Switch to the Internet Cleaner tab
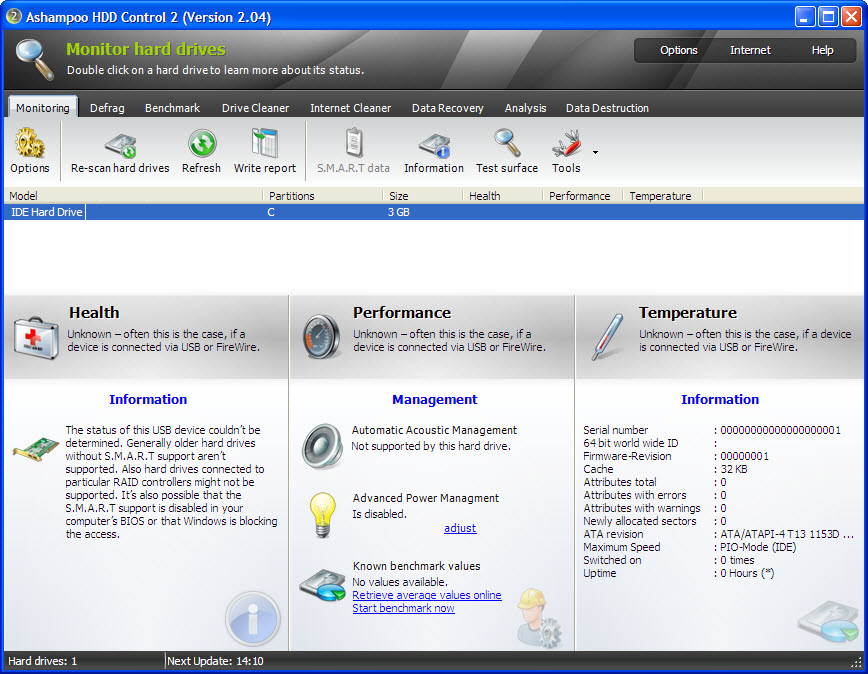Screen dimensions: 868x674 (x=351, y=107)
